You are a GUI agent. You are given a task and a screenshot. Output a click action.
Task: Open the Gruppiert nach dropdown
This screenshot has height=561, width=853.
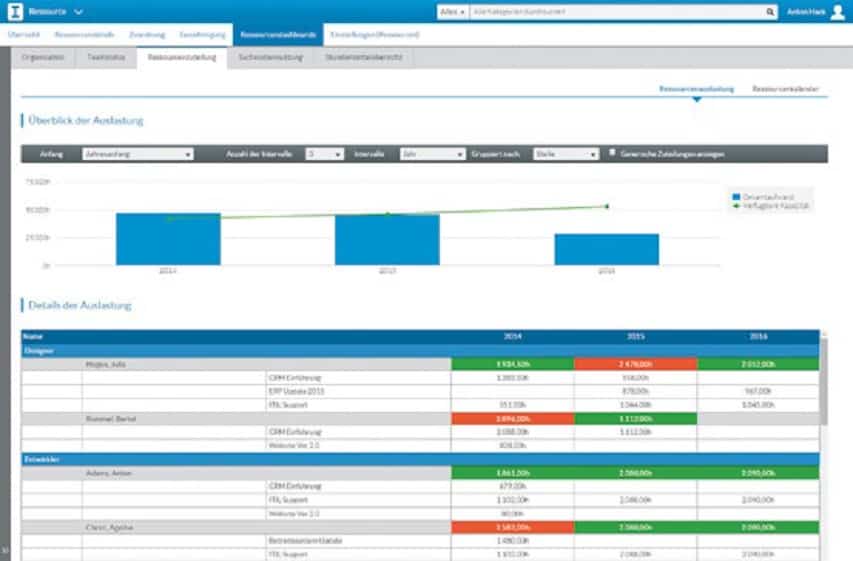tap(565, 155)
